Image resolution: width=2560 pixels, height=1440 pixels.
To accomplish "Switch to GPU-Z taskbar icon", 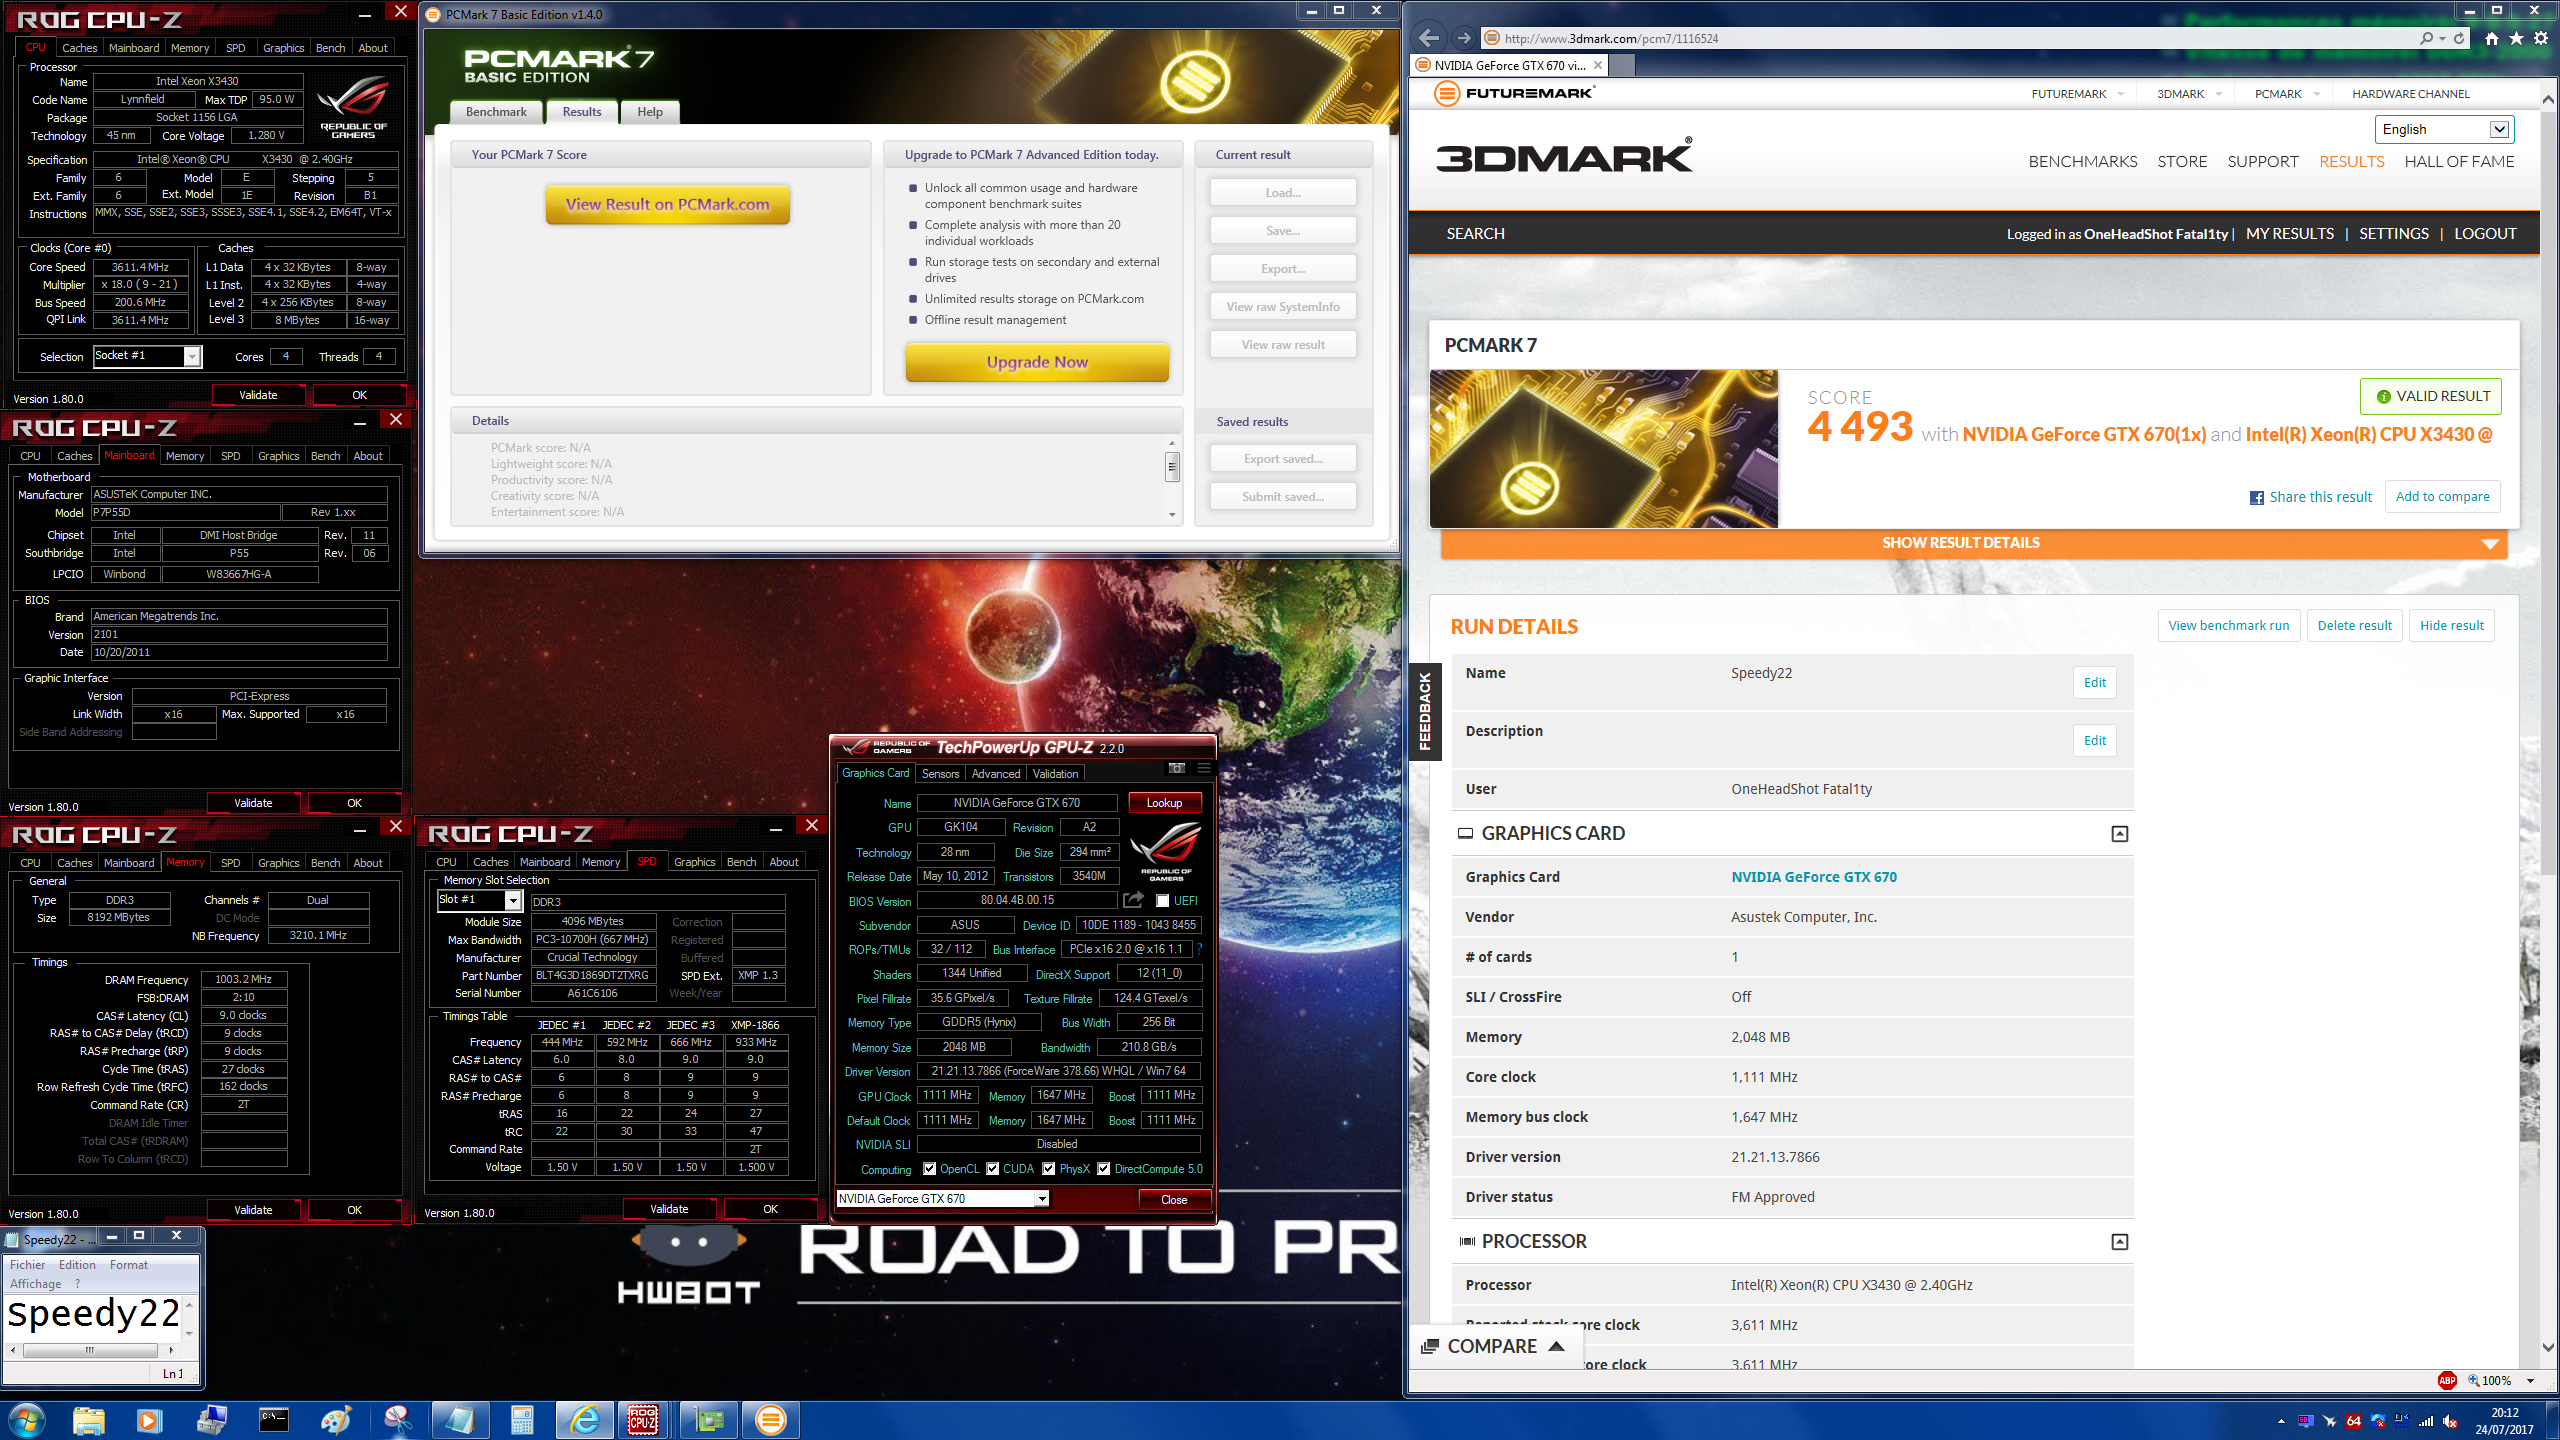I will pyautogui.click(x=708, y=1420).
